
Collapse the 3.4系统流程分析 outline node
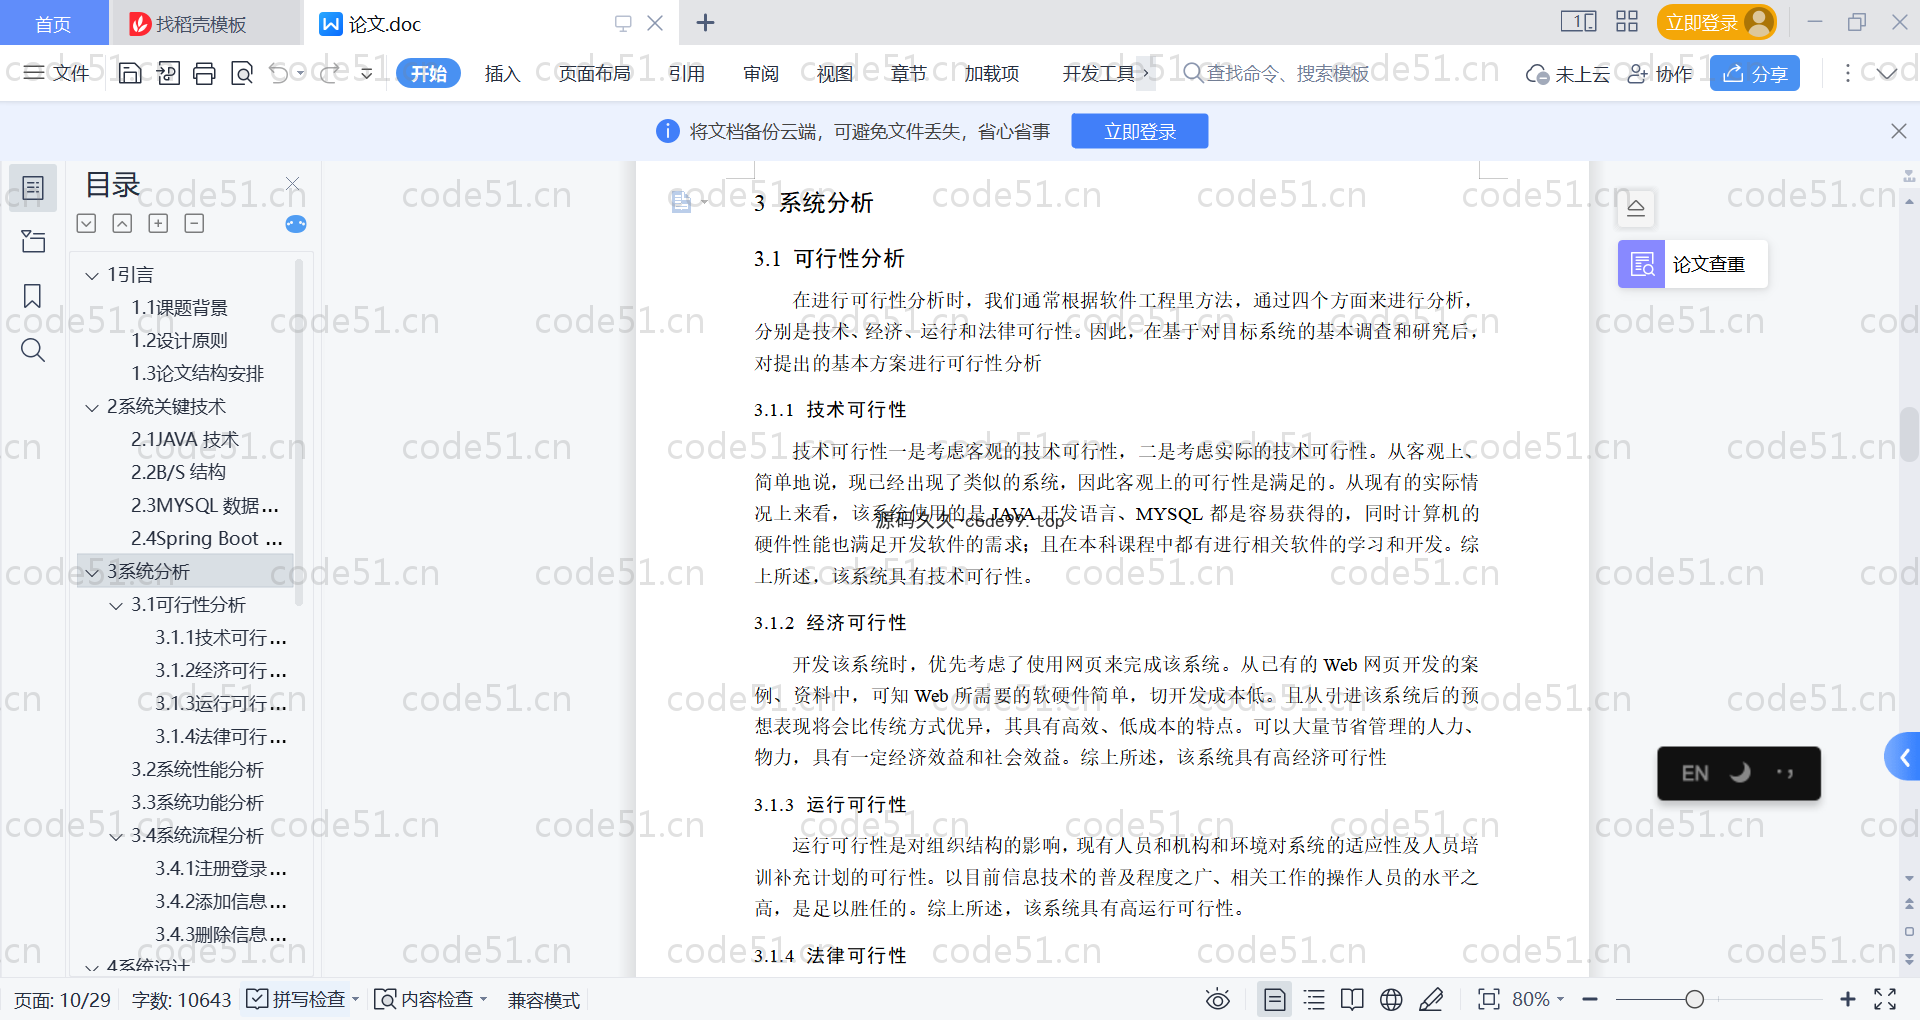tap(116, 836)
